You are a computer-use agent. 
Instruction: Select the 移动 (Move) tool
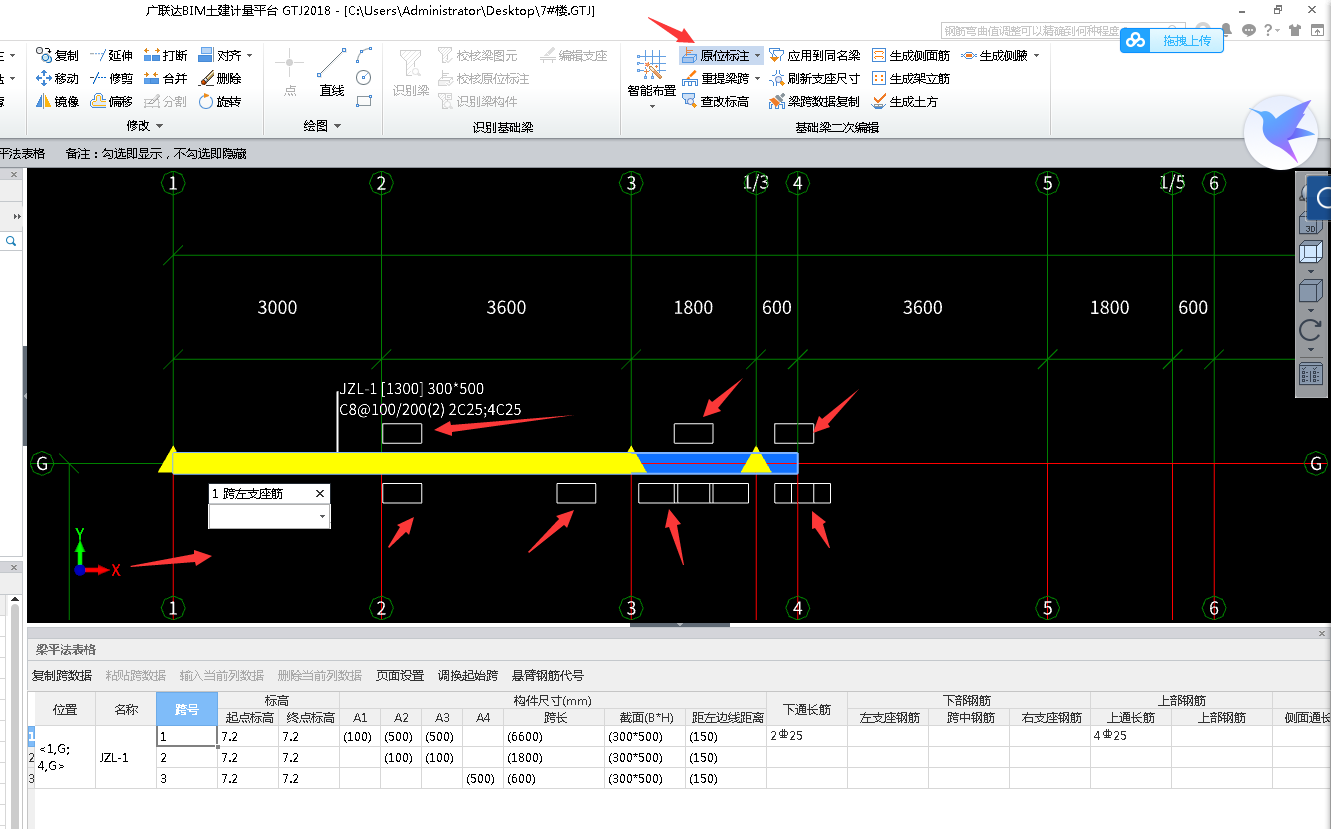point(57,78)
